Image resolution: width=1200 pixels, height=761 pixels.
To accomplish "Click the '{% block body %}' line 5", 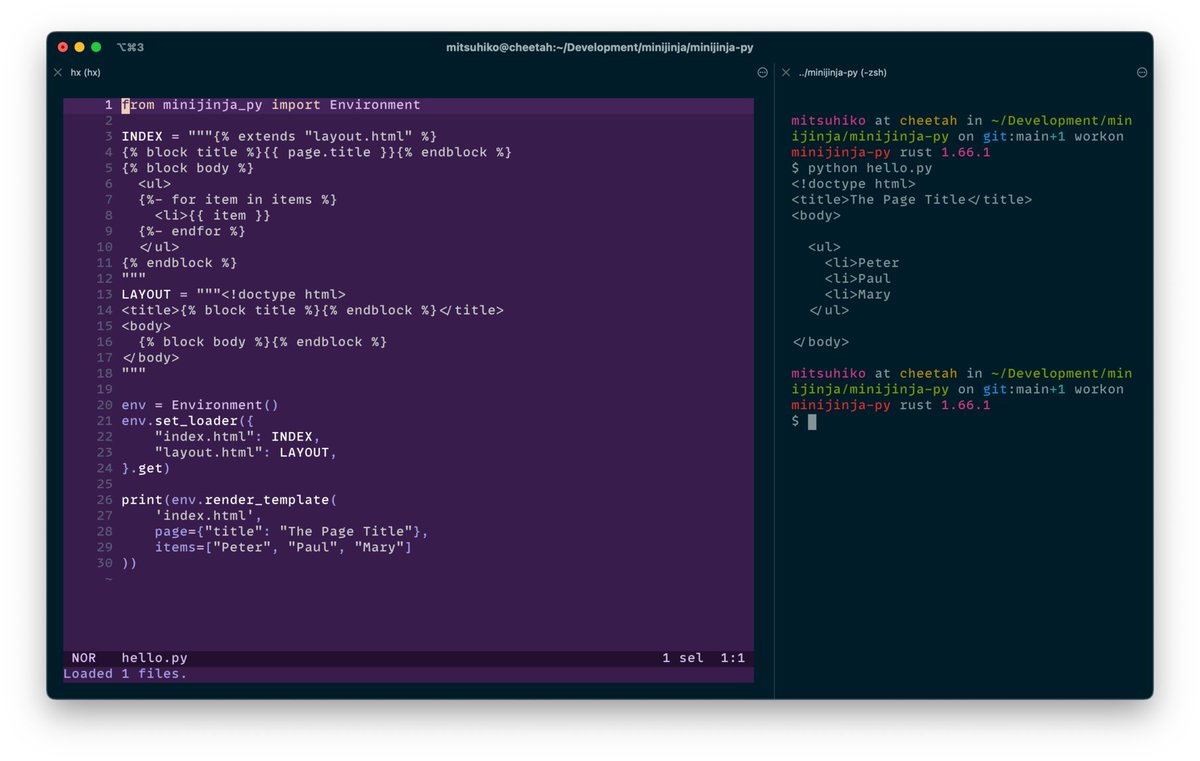I will pos(188,168).
